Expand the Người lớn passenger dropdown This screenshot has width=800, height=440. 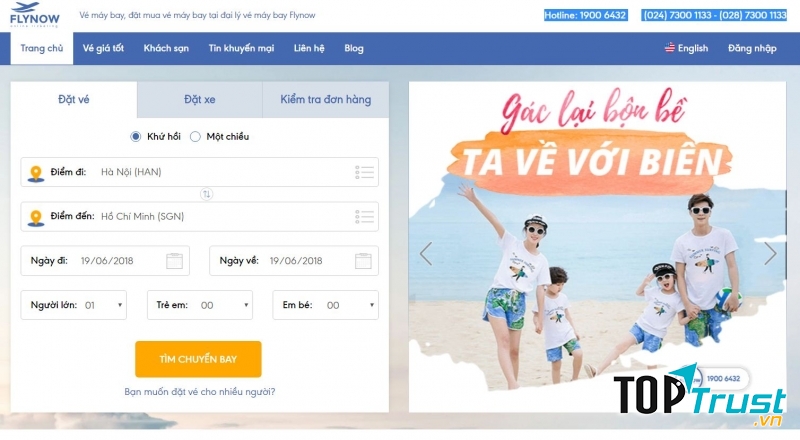click(73, 305)
